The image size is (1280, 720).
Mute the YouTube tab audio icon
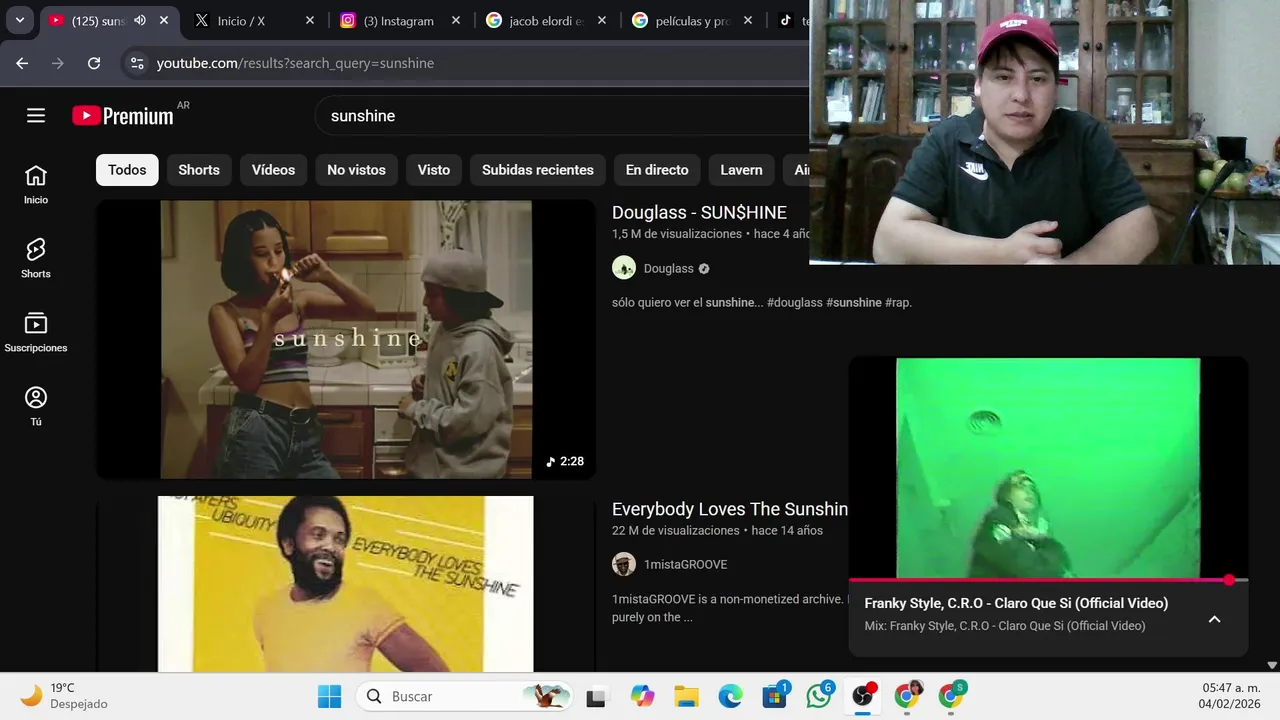[140, 20]
